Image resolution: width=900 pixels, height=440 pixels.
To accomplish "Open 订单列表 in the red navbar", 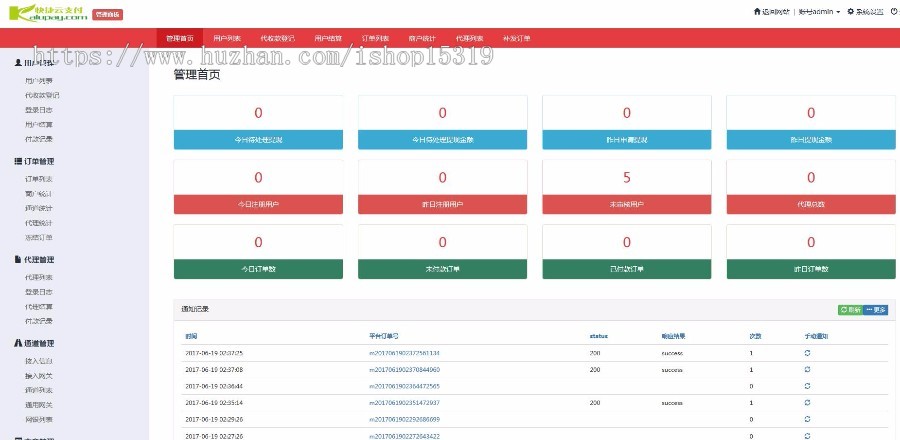I will pyautogui.click(x=375, y=38).
